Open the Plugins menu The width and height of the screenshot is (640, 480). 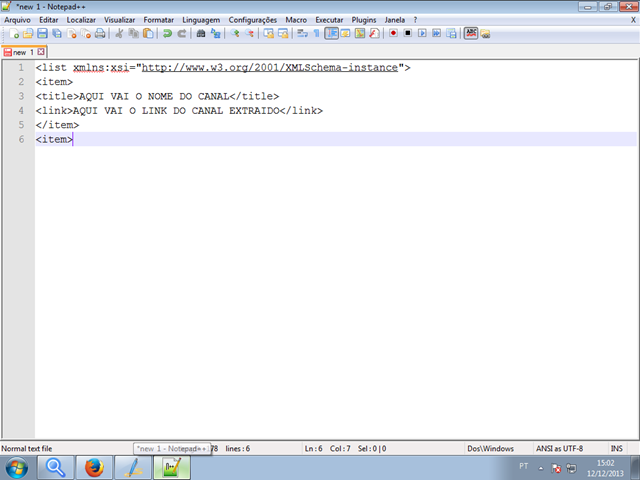tap(364, 20)
